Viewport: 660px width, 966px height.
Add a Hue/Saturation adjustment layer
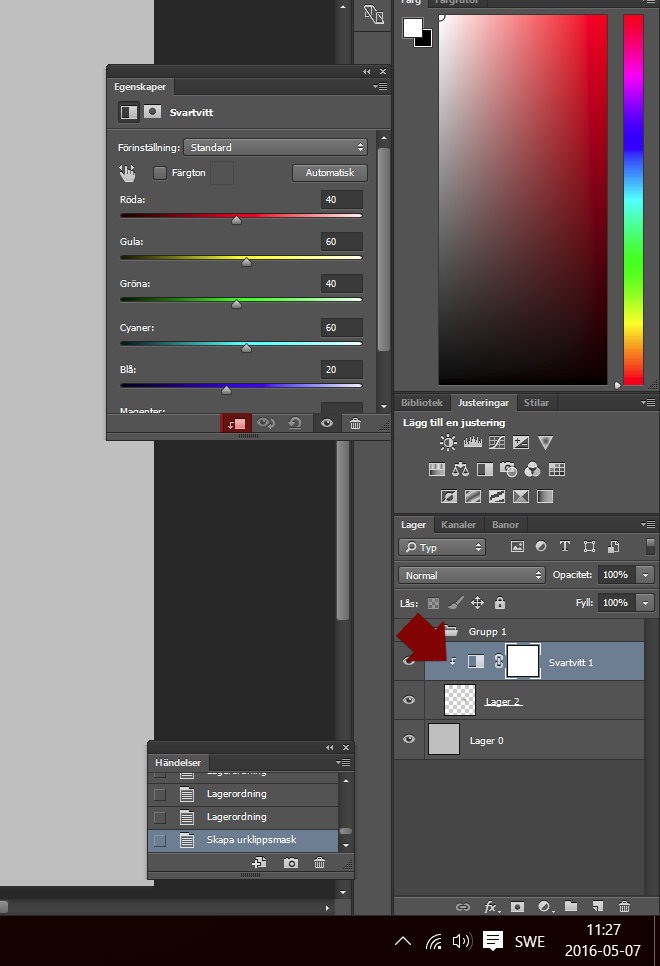(436, 469)
